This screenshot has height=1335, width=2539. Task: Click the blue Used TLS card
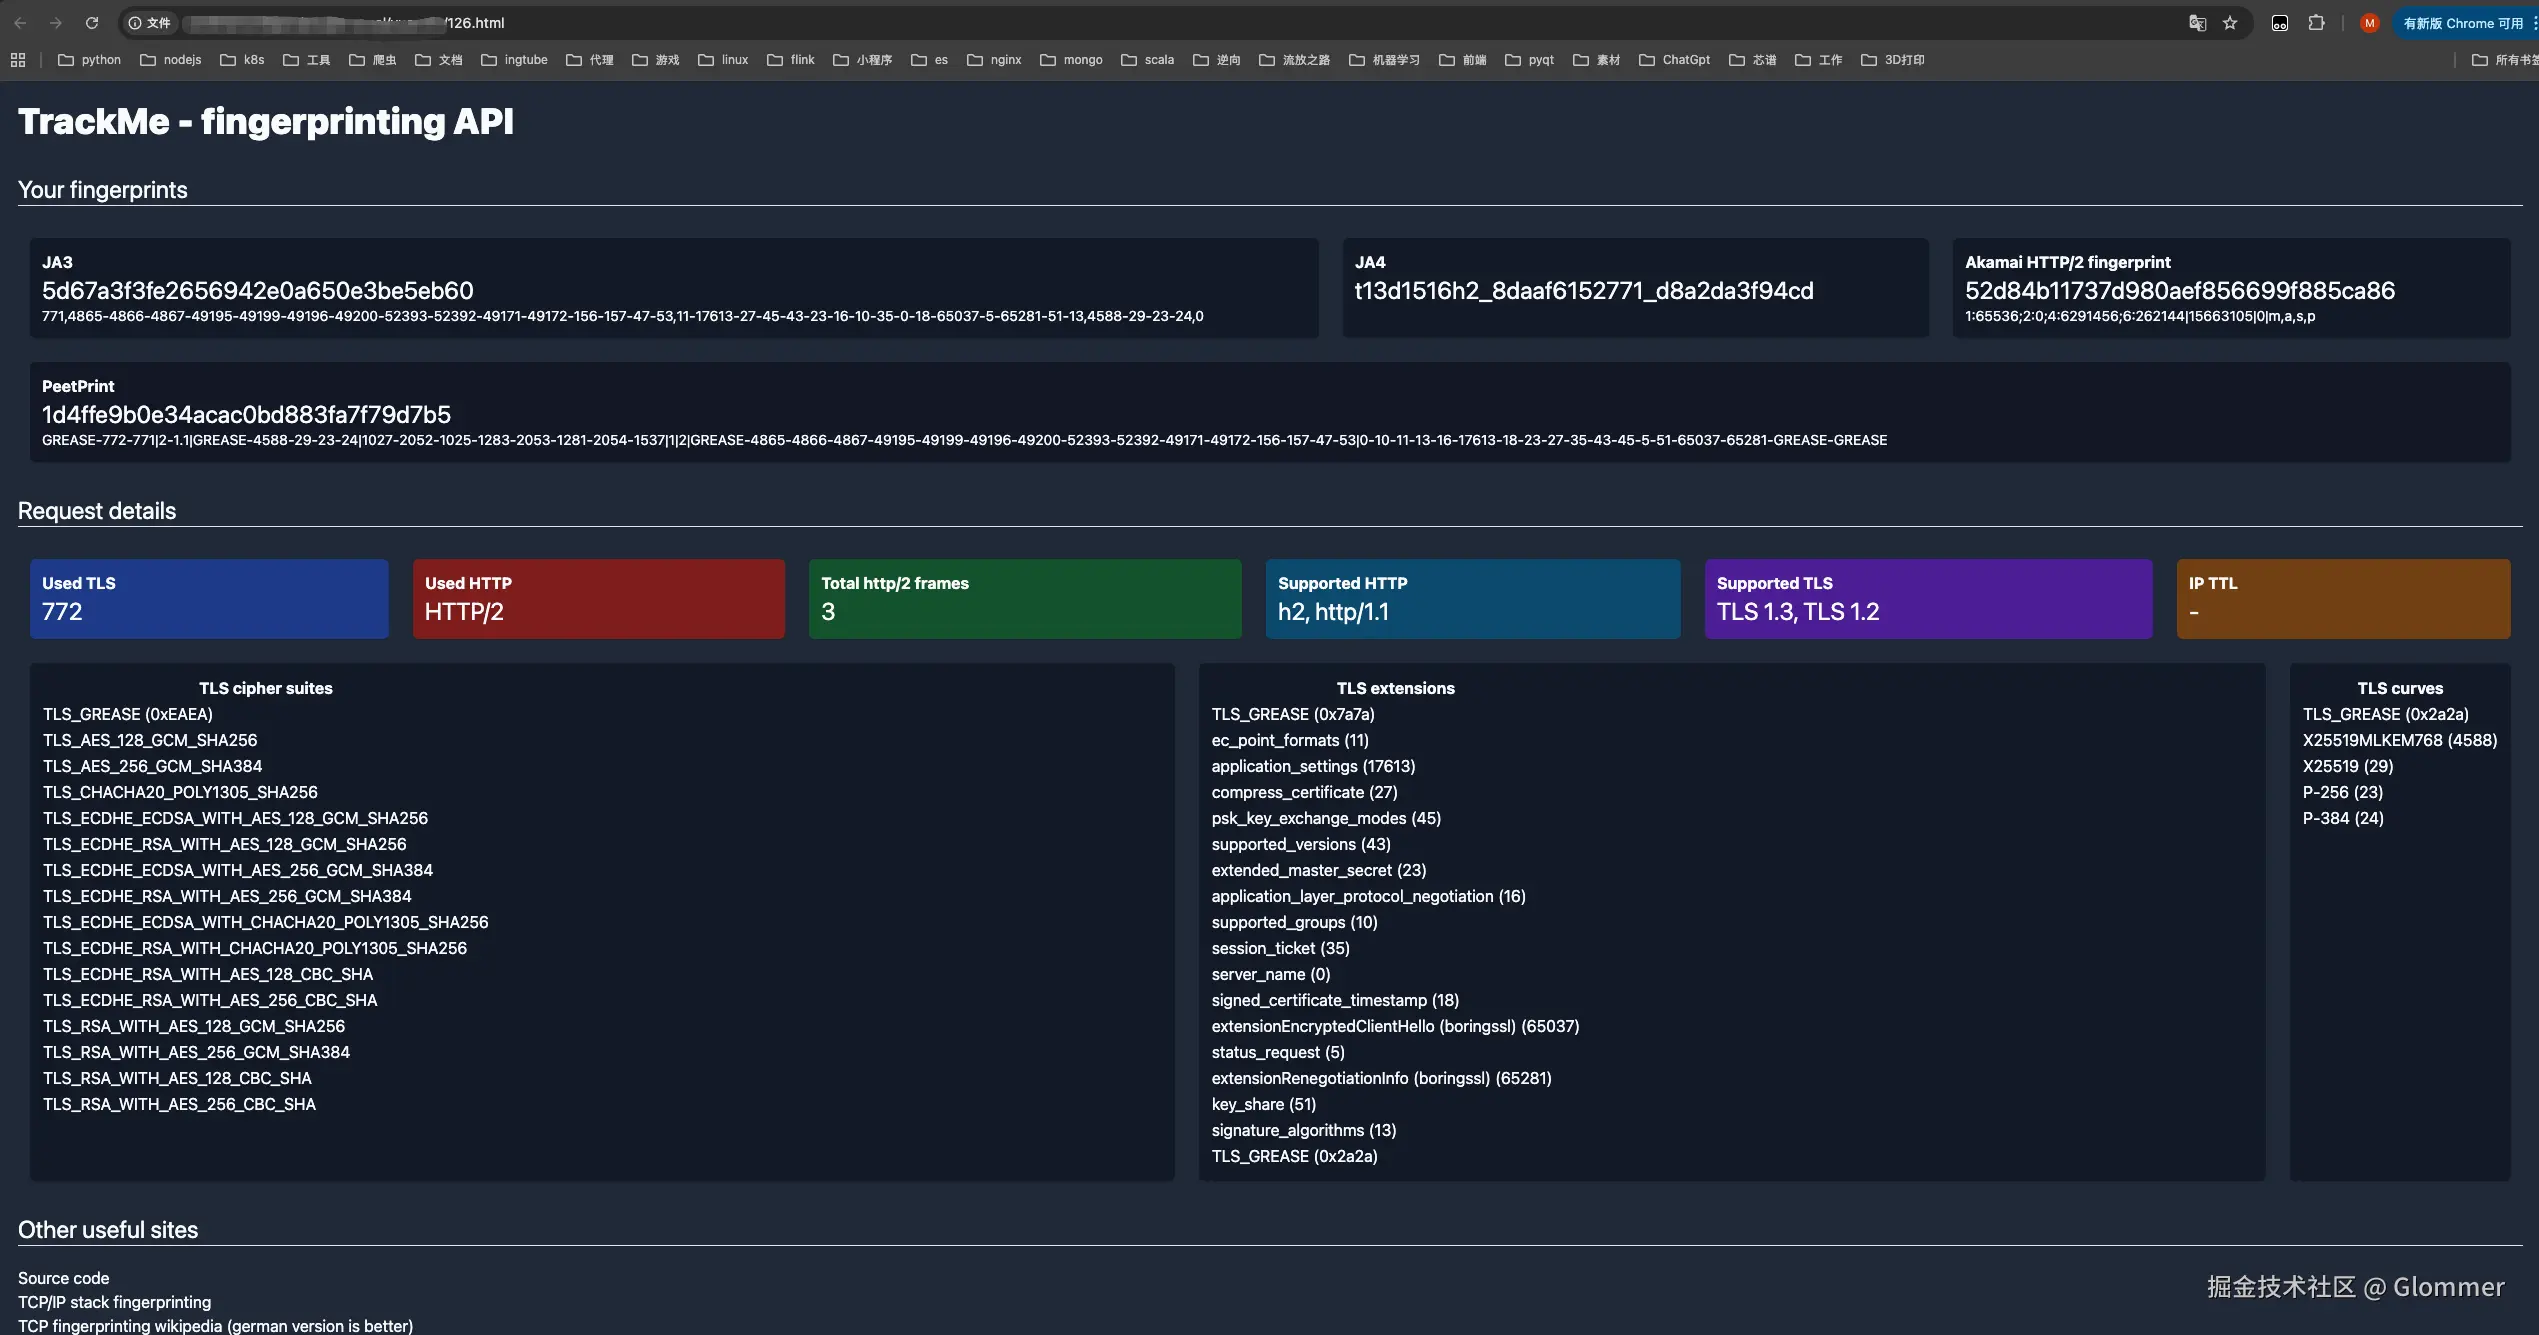209,598
